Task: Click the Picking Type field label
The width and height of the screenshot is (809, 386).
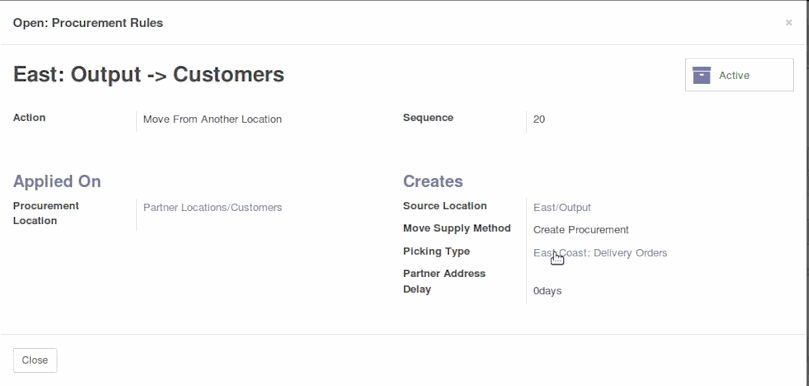Action: click(x=436, y=251)
